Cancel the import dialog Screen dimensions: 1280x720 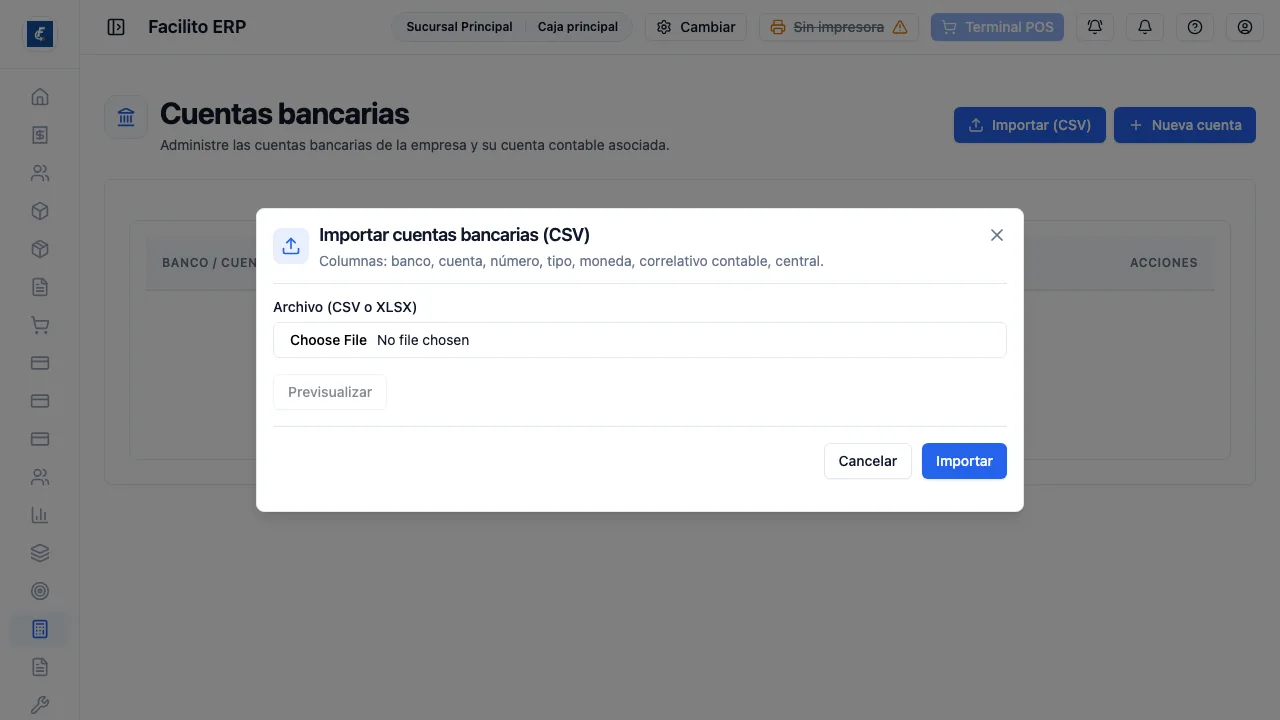pos(868,461)
